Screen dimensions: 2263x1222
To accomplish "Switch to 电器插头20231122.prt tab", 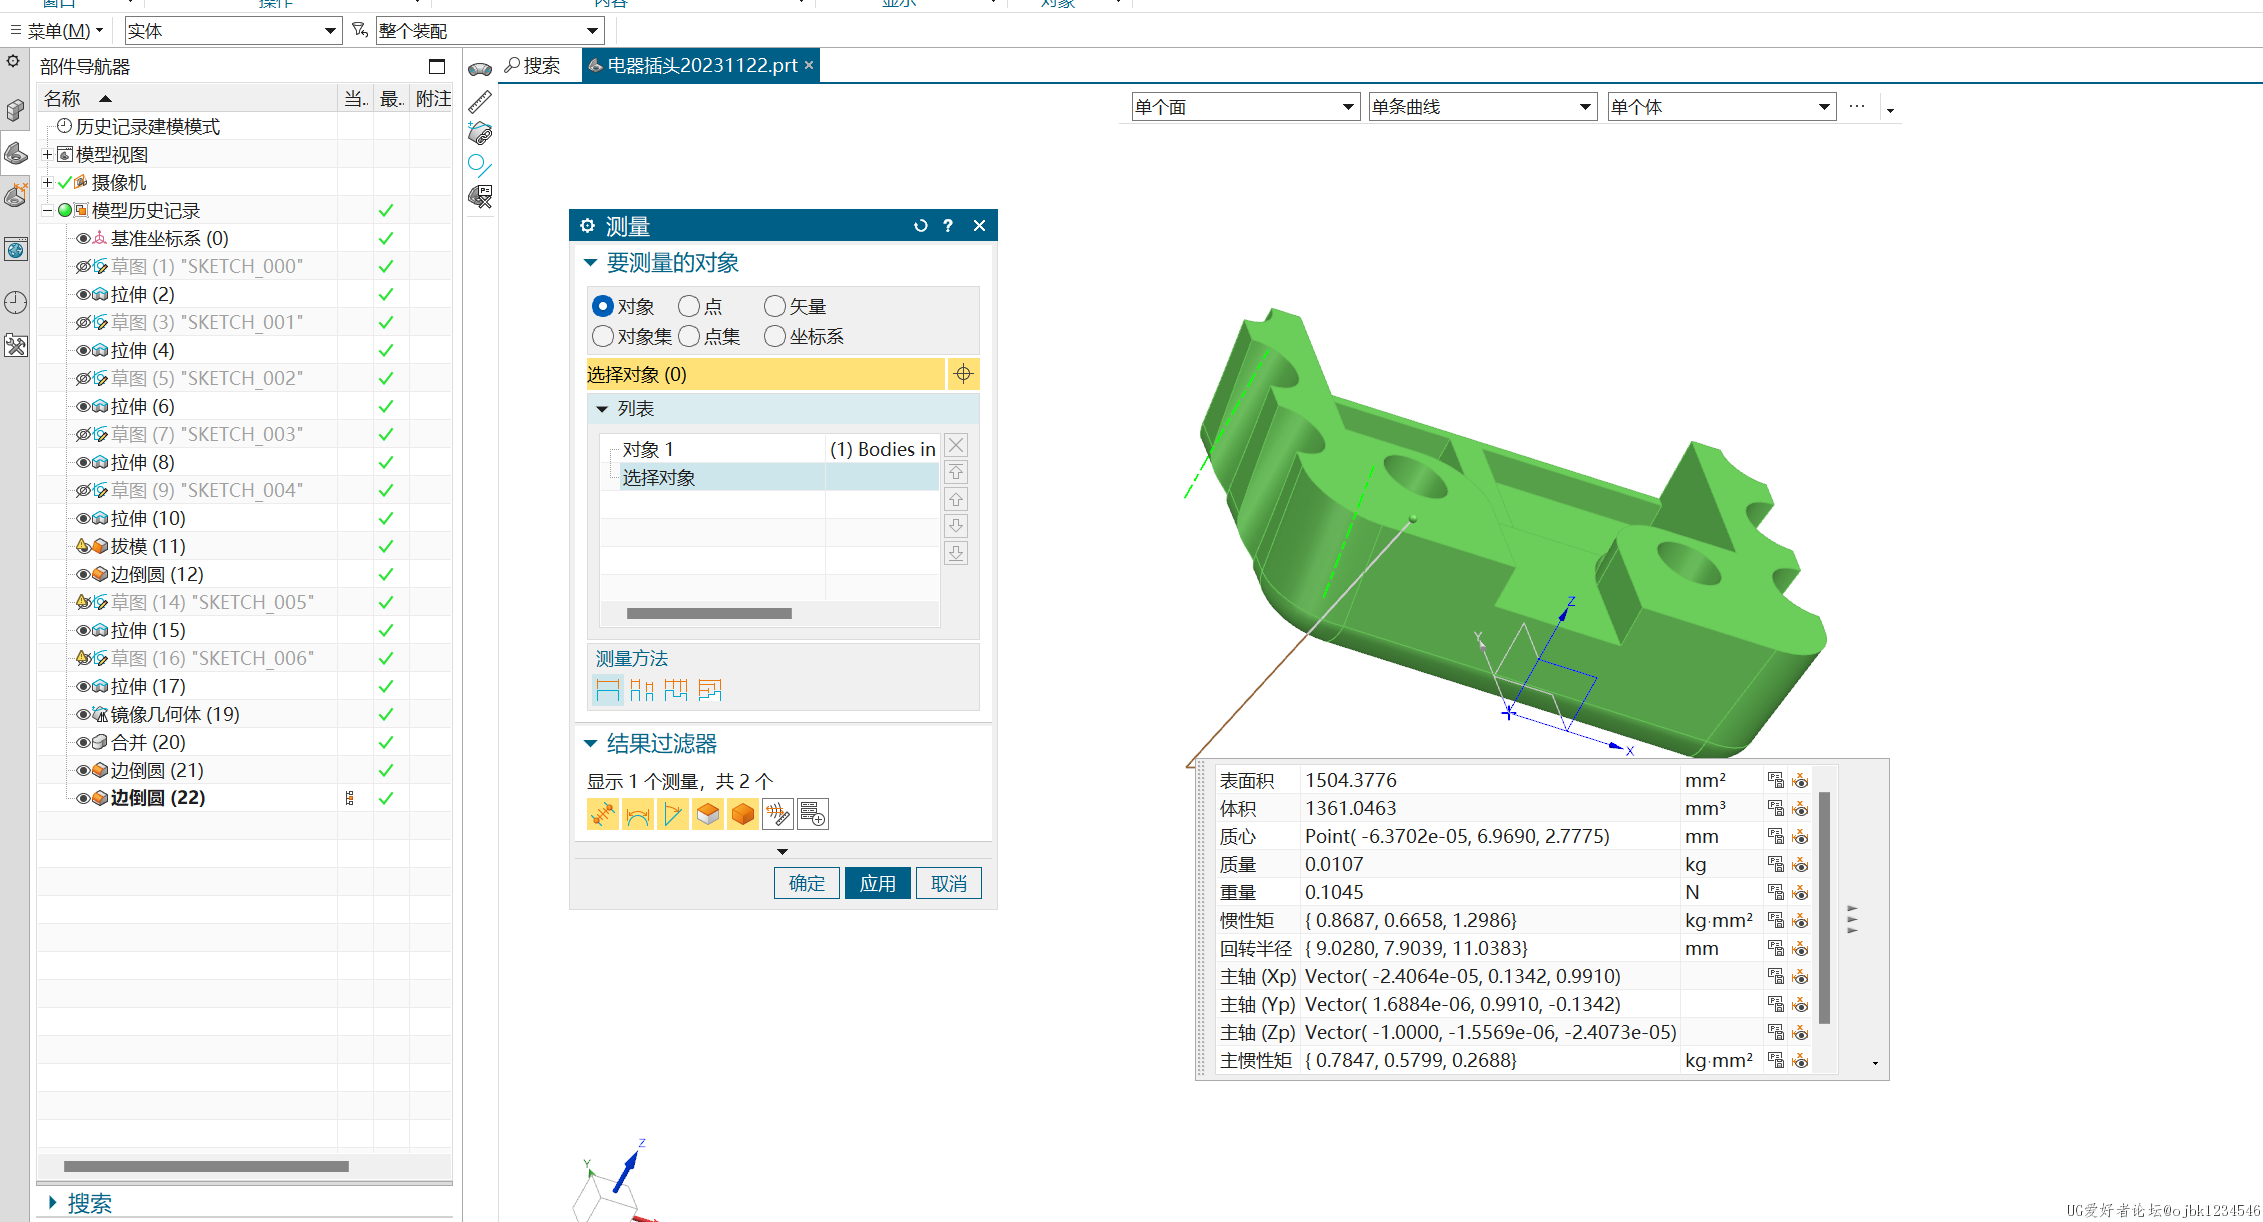I will point(700,66).
